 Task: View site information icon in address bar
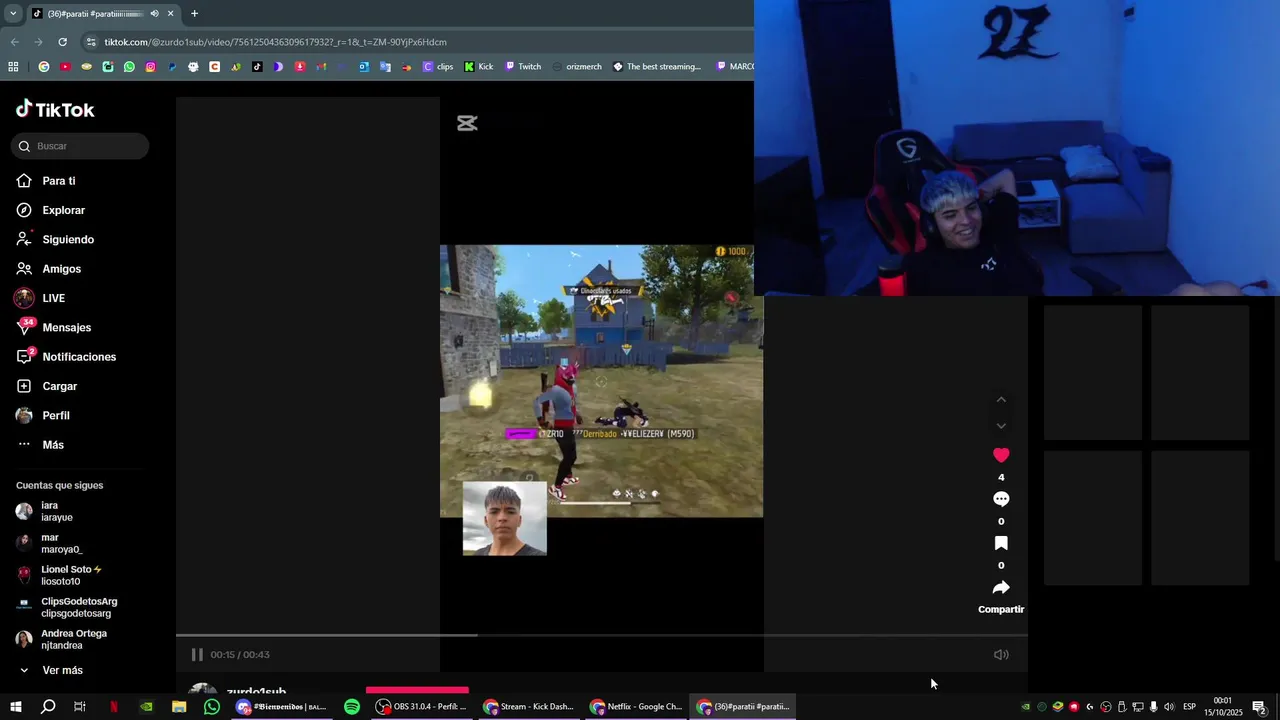click(x=91, y=42)
